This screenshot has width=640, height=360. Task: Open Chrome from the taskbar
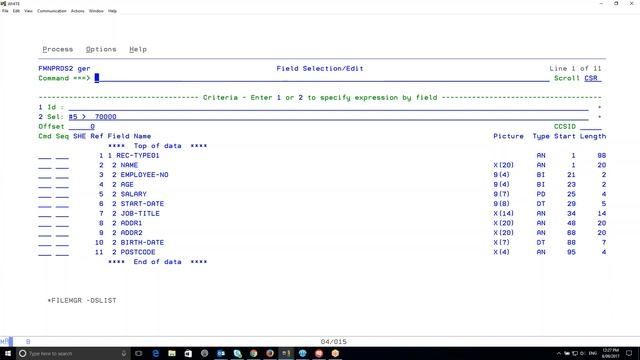[253, 353]
